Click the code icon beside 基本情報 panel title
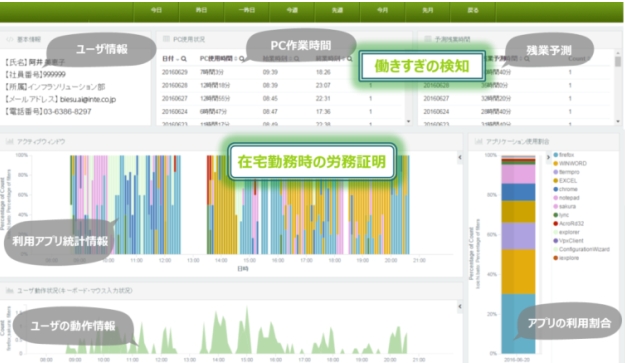The width and height of the screenshot is (625, 363). point(10,39)
